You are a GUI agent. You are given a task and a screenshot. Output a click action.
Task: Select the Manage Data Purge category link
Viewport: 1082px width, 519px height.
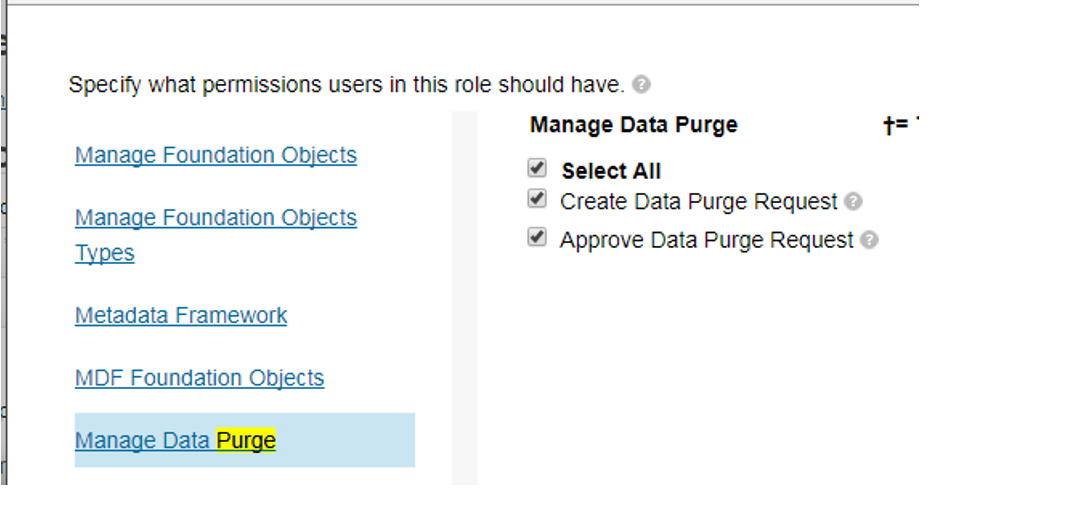[x=175, y=440]
